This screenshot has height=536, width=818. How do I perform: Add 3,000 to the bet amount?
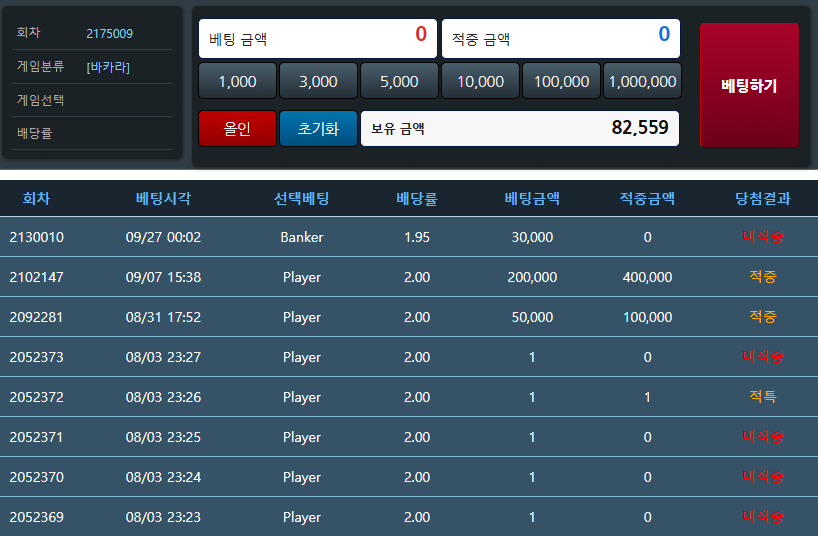318,81
